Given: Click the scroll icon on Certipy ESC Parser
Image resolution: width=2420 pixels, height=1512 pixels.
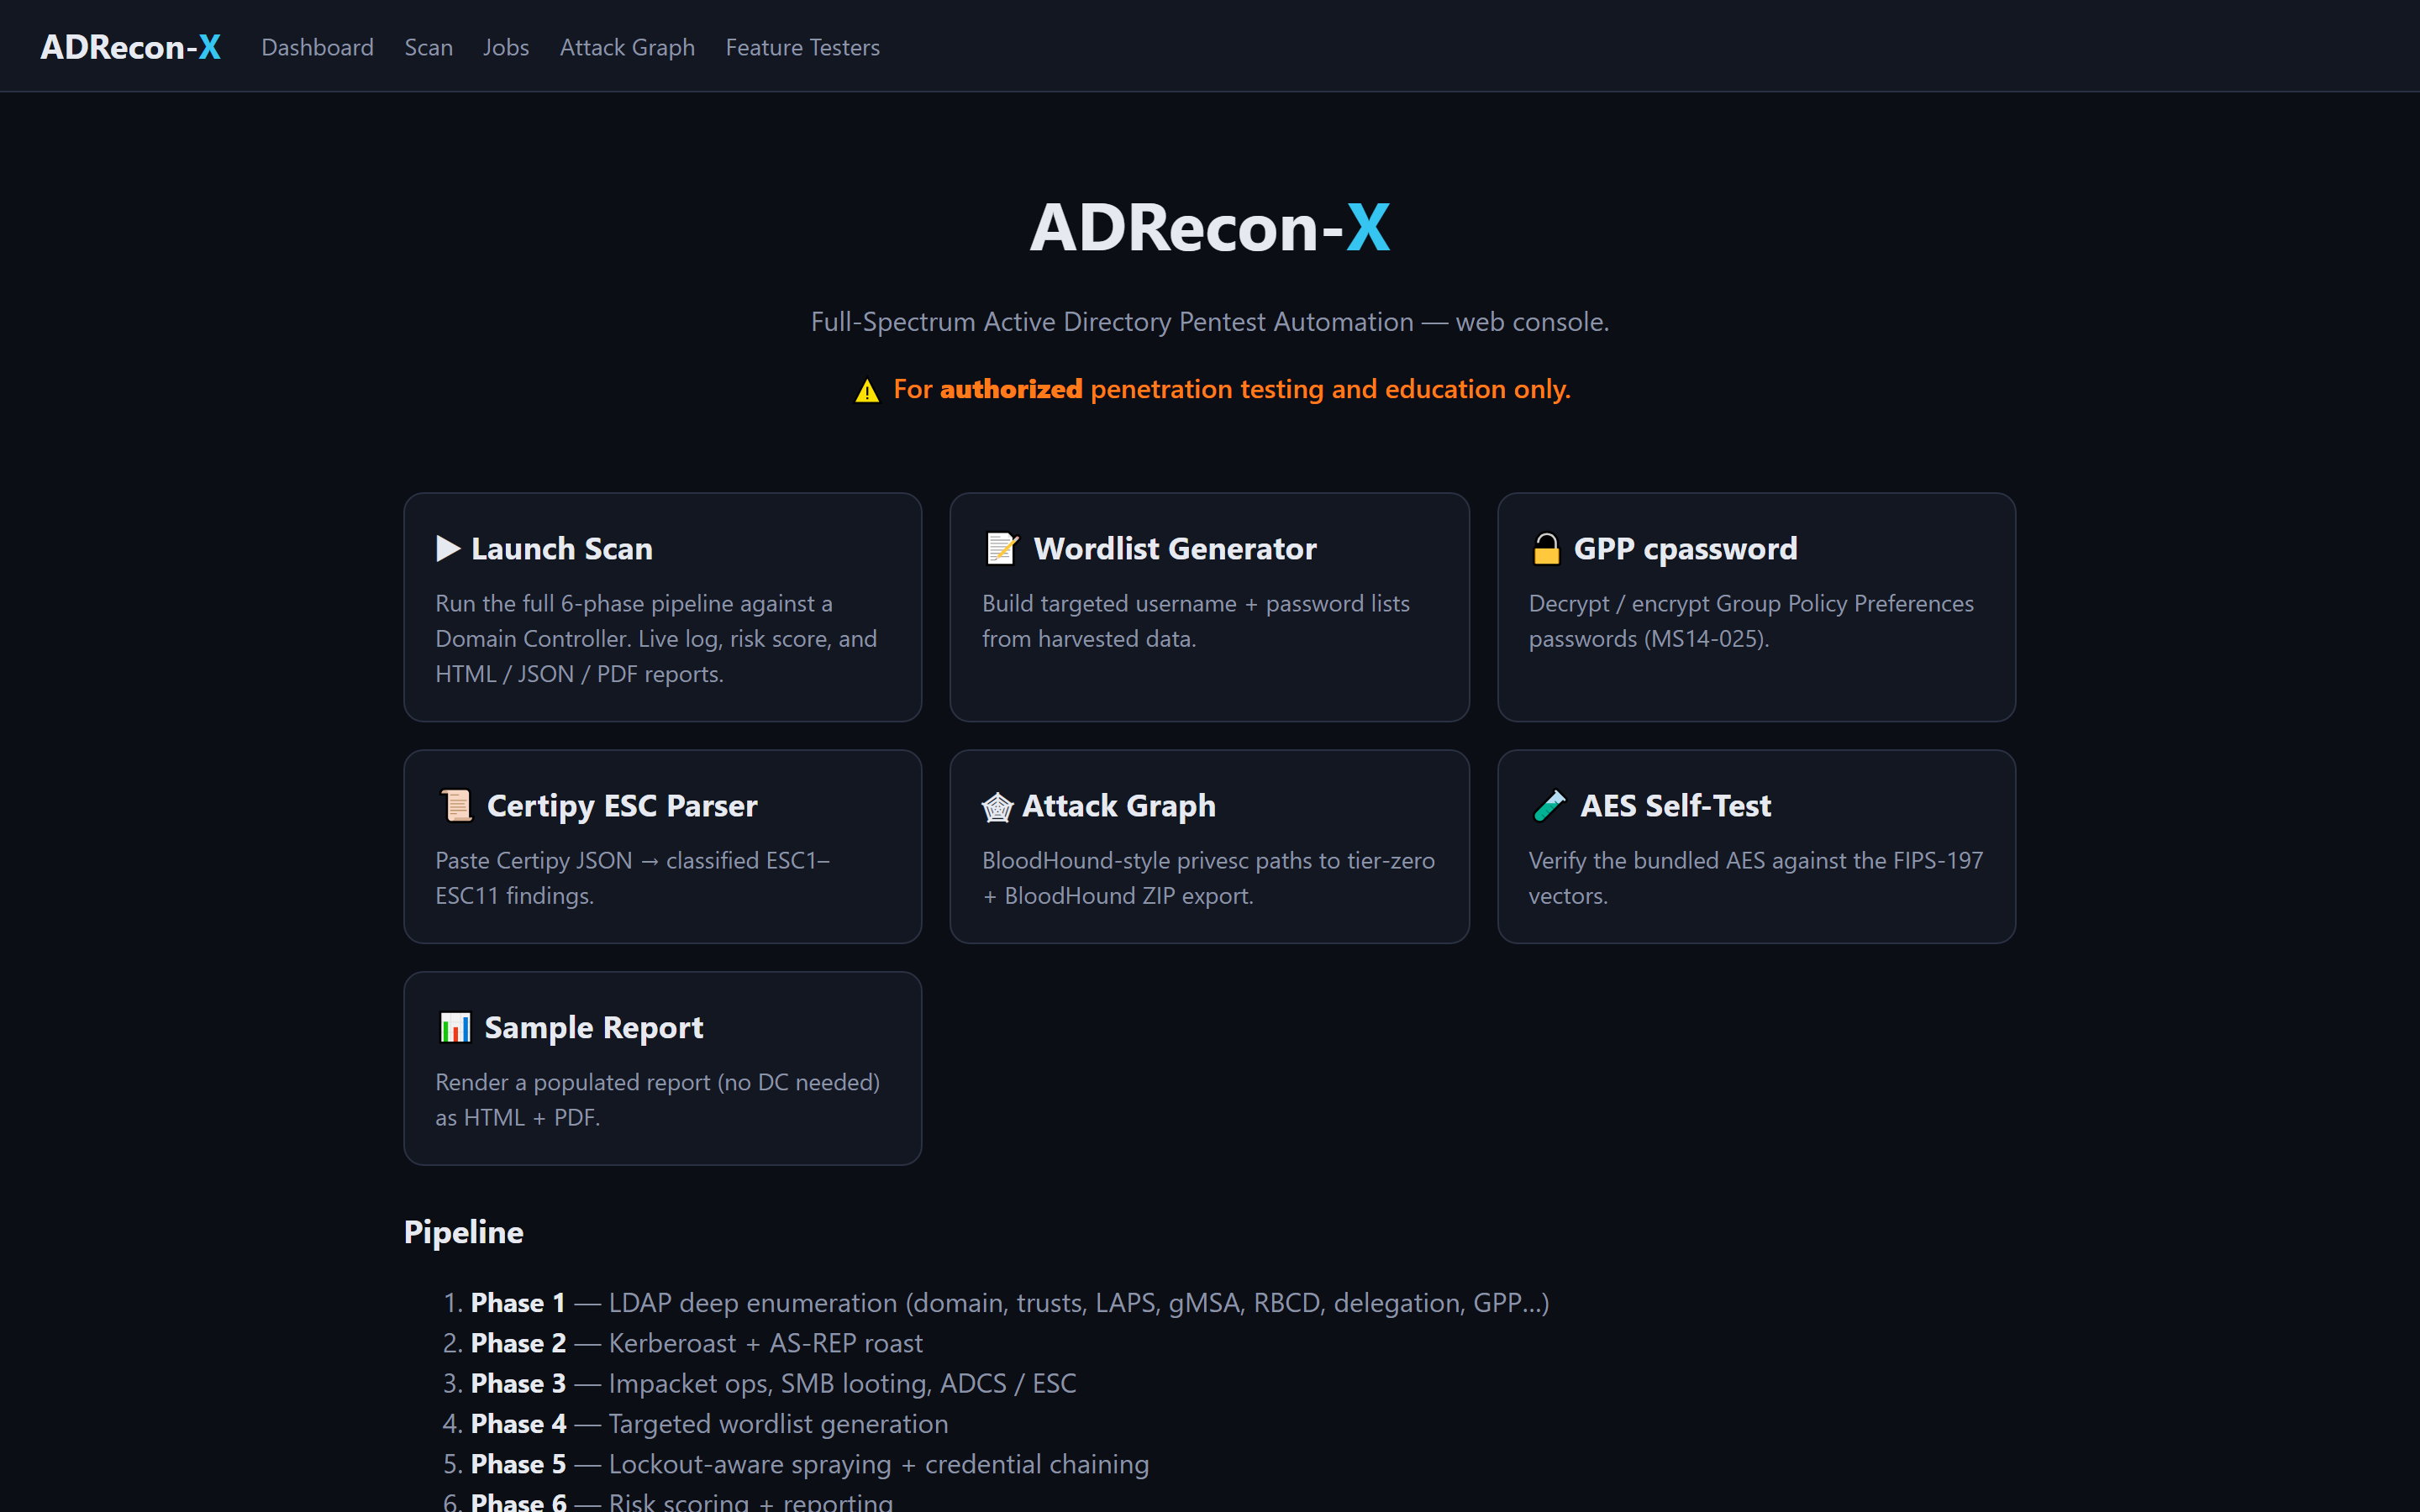Looking at the screenshot, I should click(456, 805).
